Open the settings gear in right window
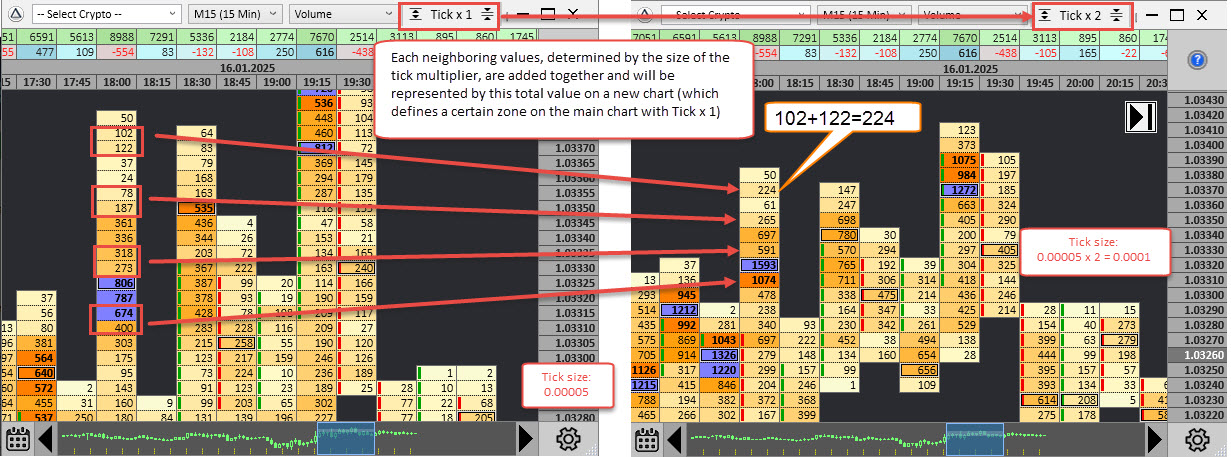1231x457 pixels. 1198,439
